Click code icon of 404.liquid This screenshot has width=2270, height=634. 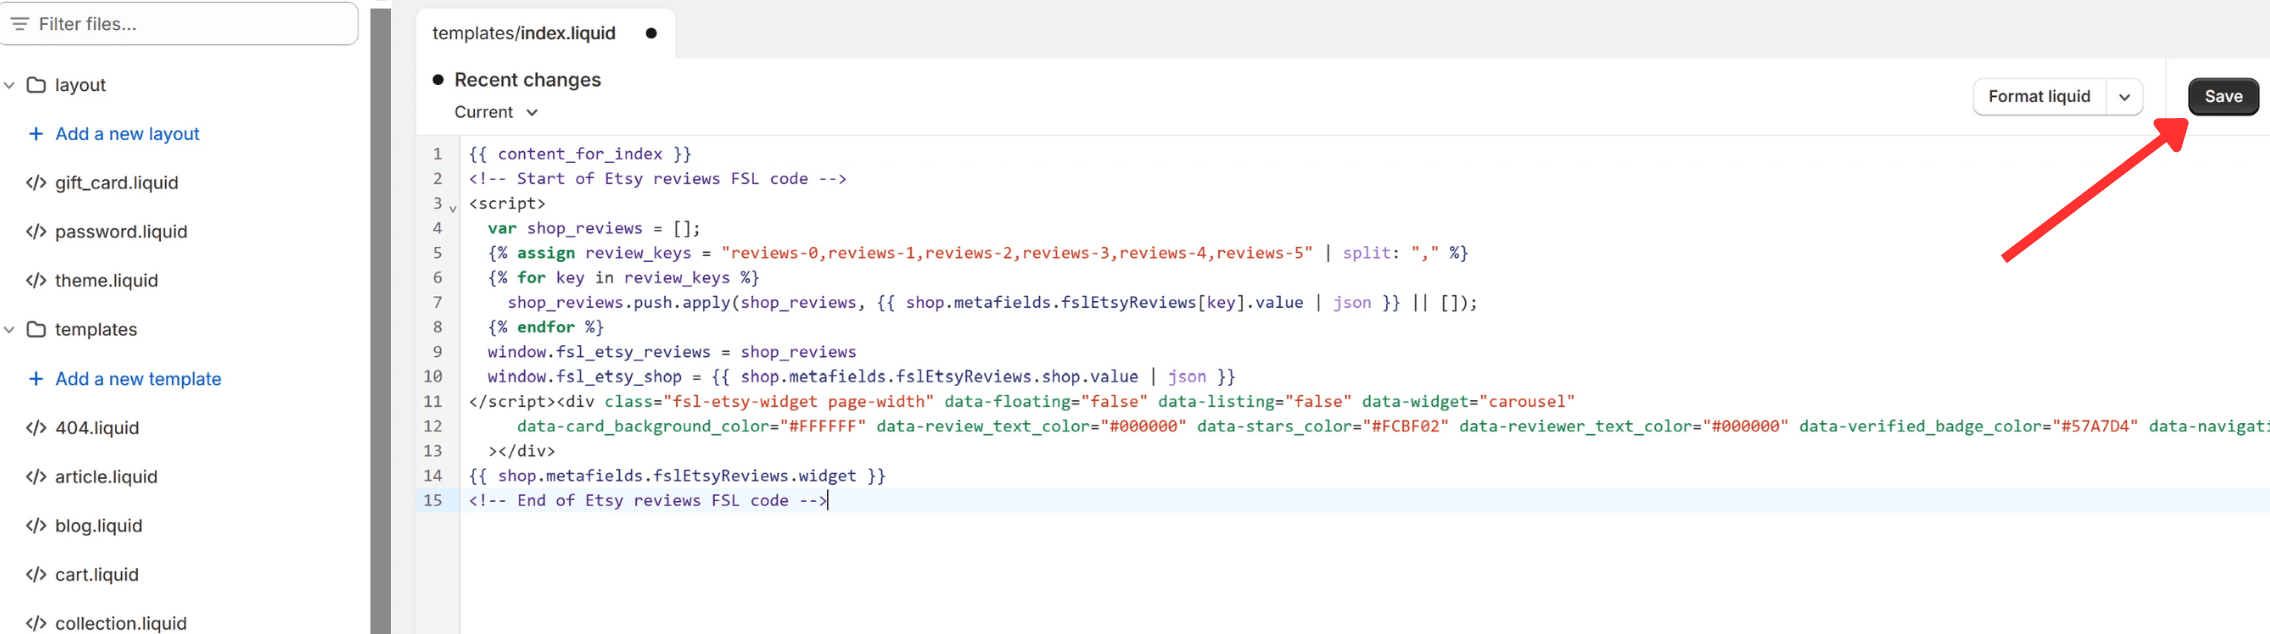pos(36,428)
